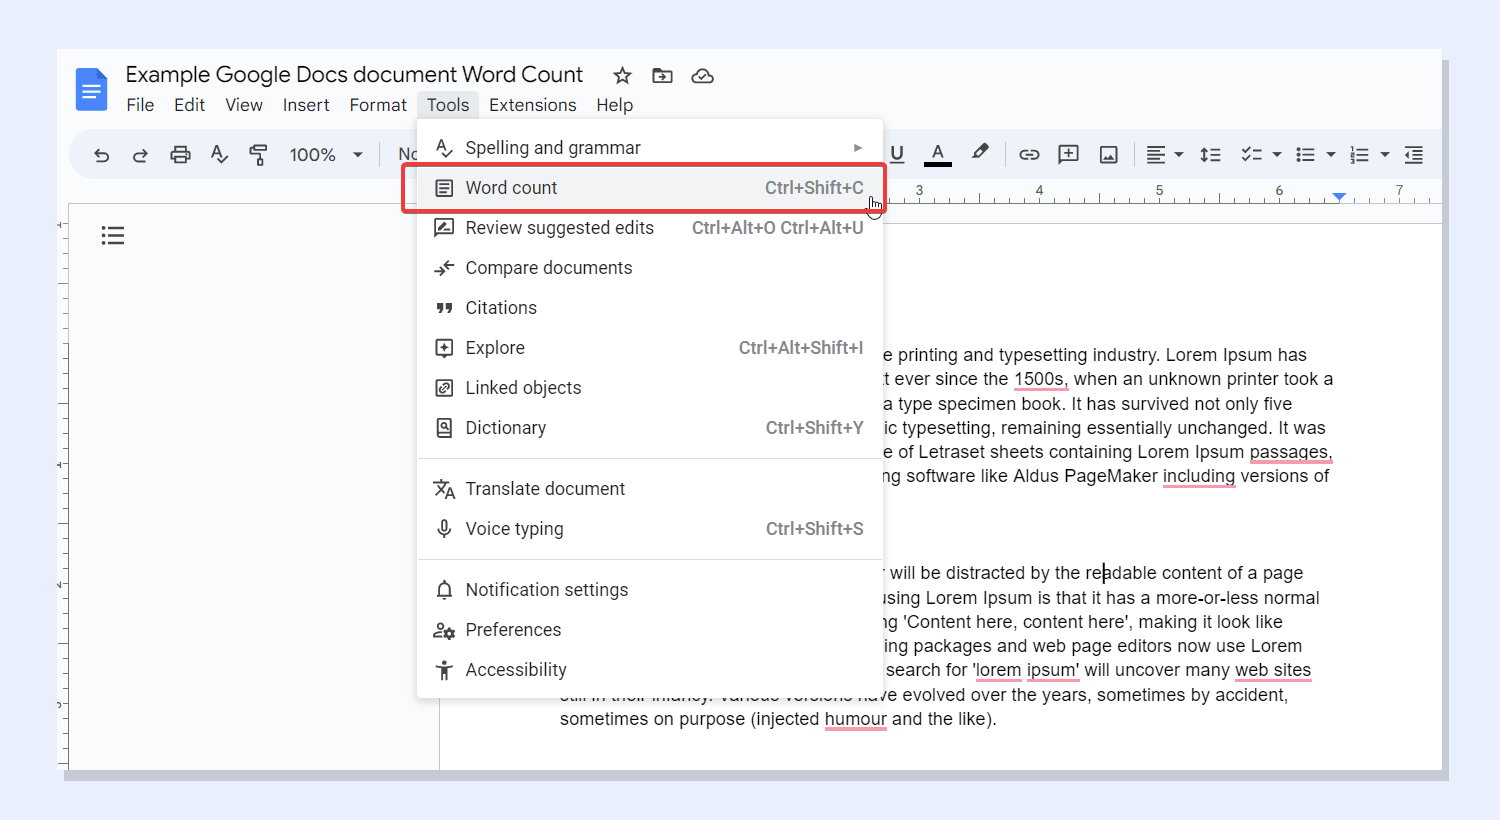Open the Extensions menu
This screenshot has width=1500, height=820.
(533, 104)
